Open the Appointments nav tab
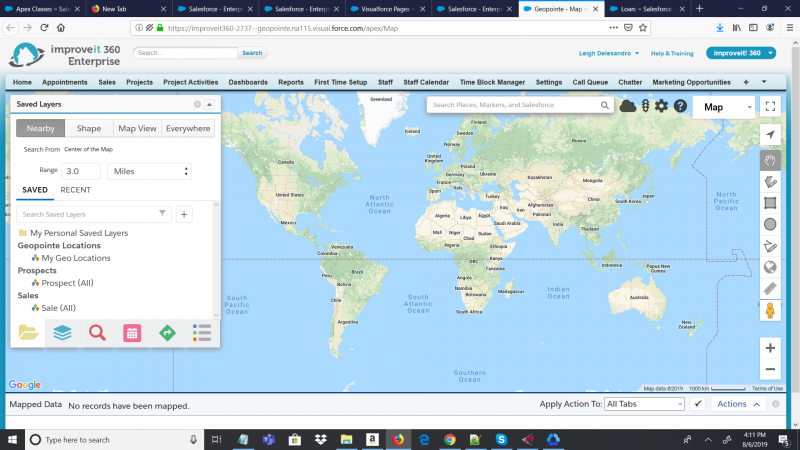This screenshot has height=450, width=800. 65,82
